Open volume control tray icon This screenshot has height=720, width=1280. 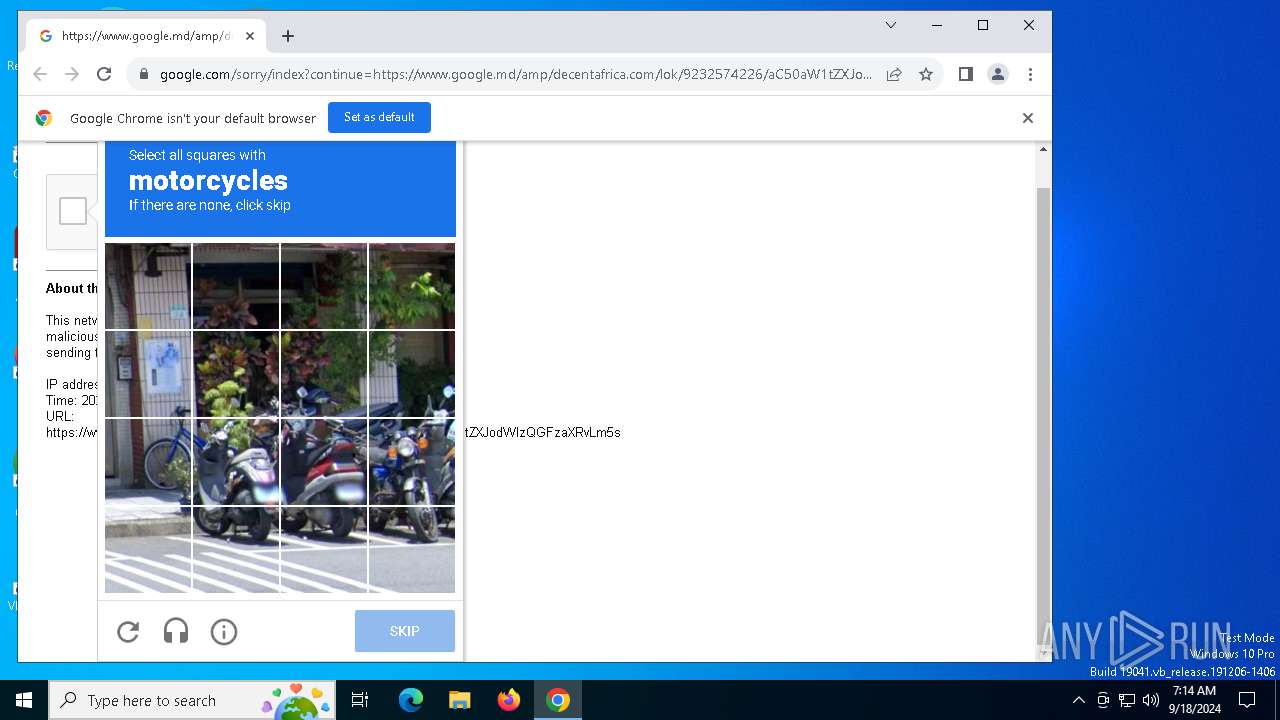click(x=1151, y=700)
